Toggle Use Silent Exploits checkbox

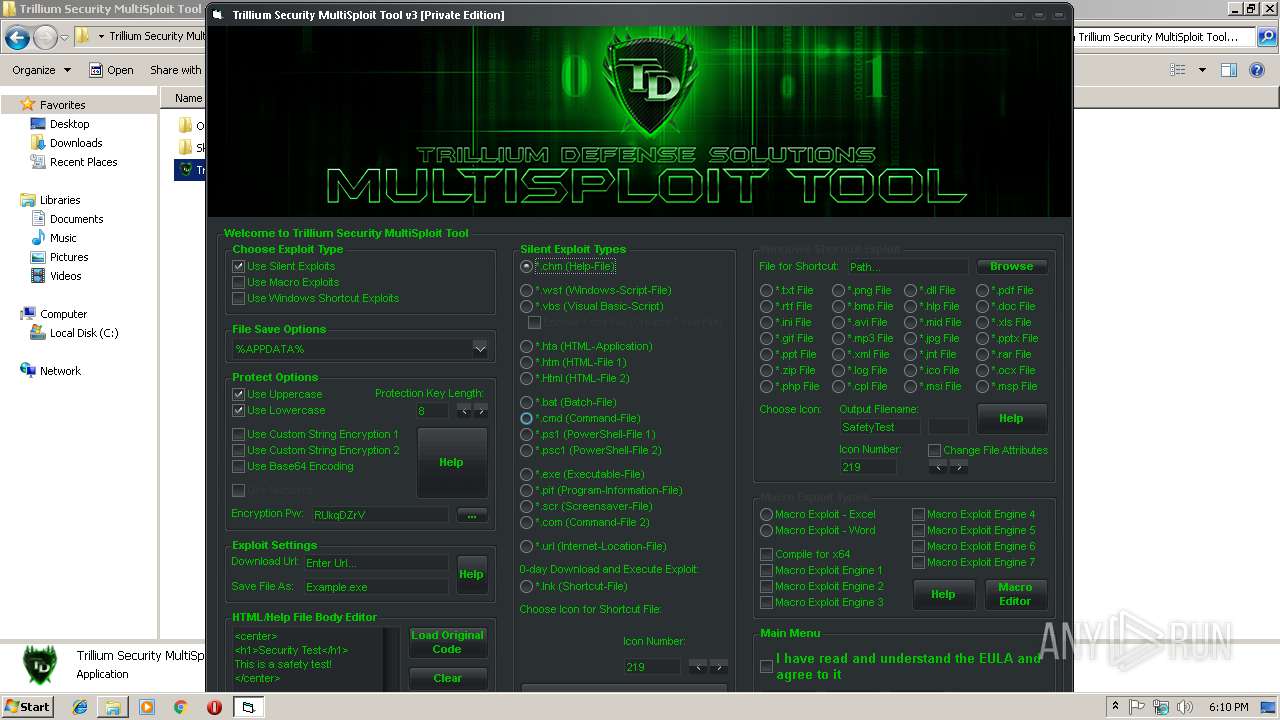pos(238,266)
